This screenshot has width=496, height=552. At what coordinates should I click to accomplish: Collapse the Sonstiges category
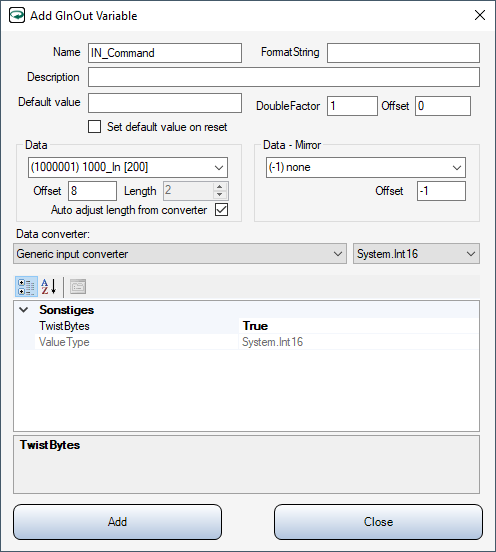coord(24,310)
